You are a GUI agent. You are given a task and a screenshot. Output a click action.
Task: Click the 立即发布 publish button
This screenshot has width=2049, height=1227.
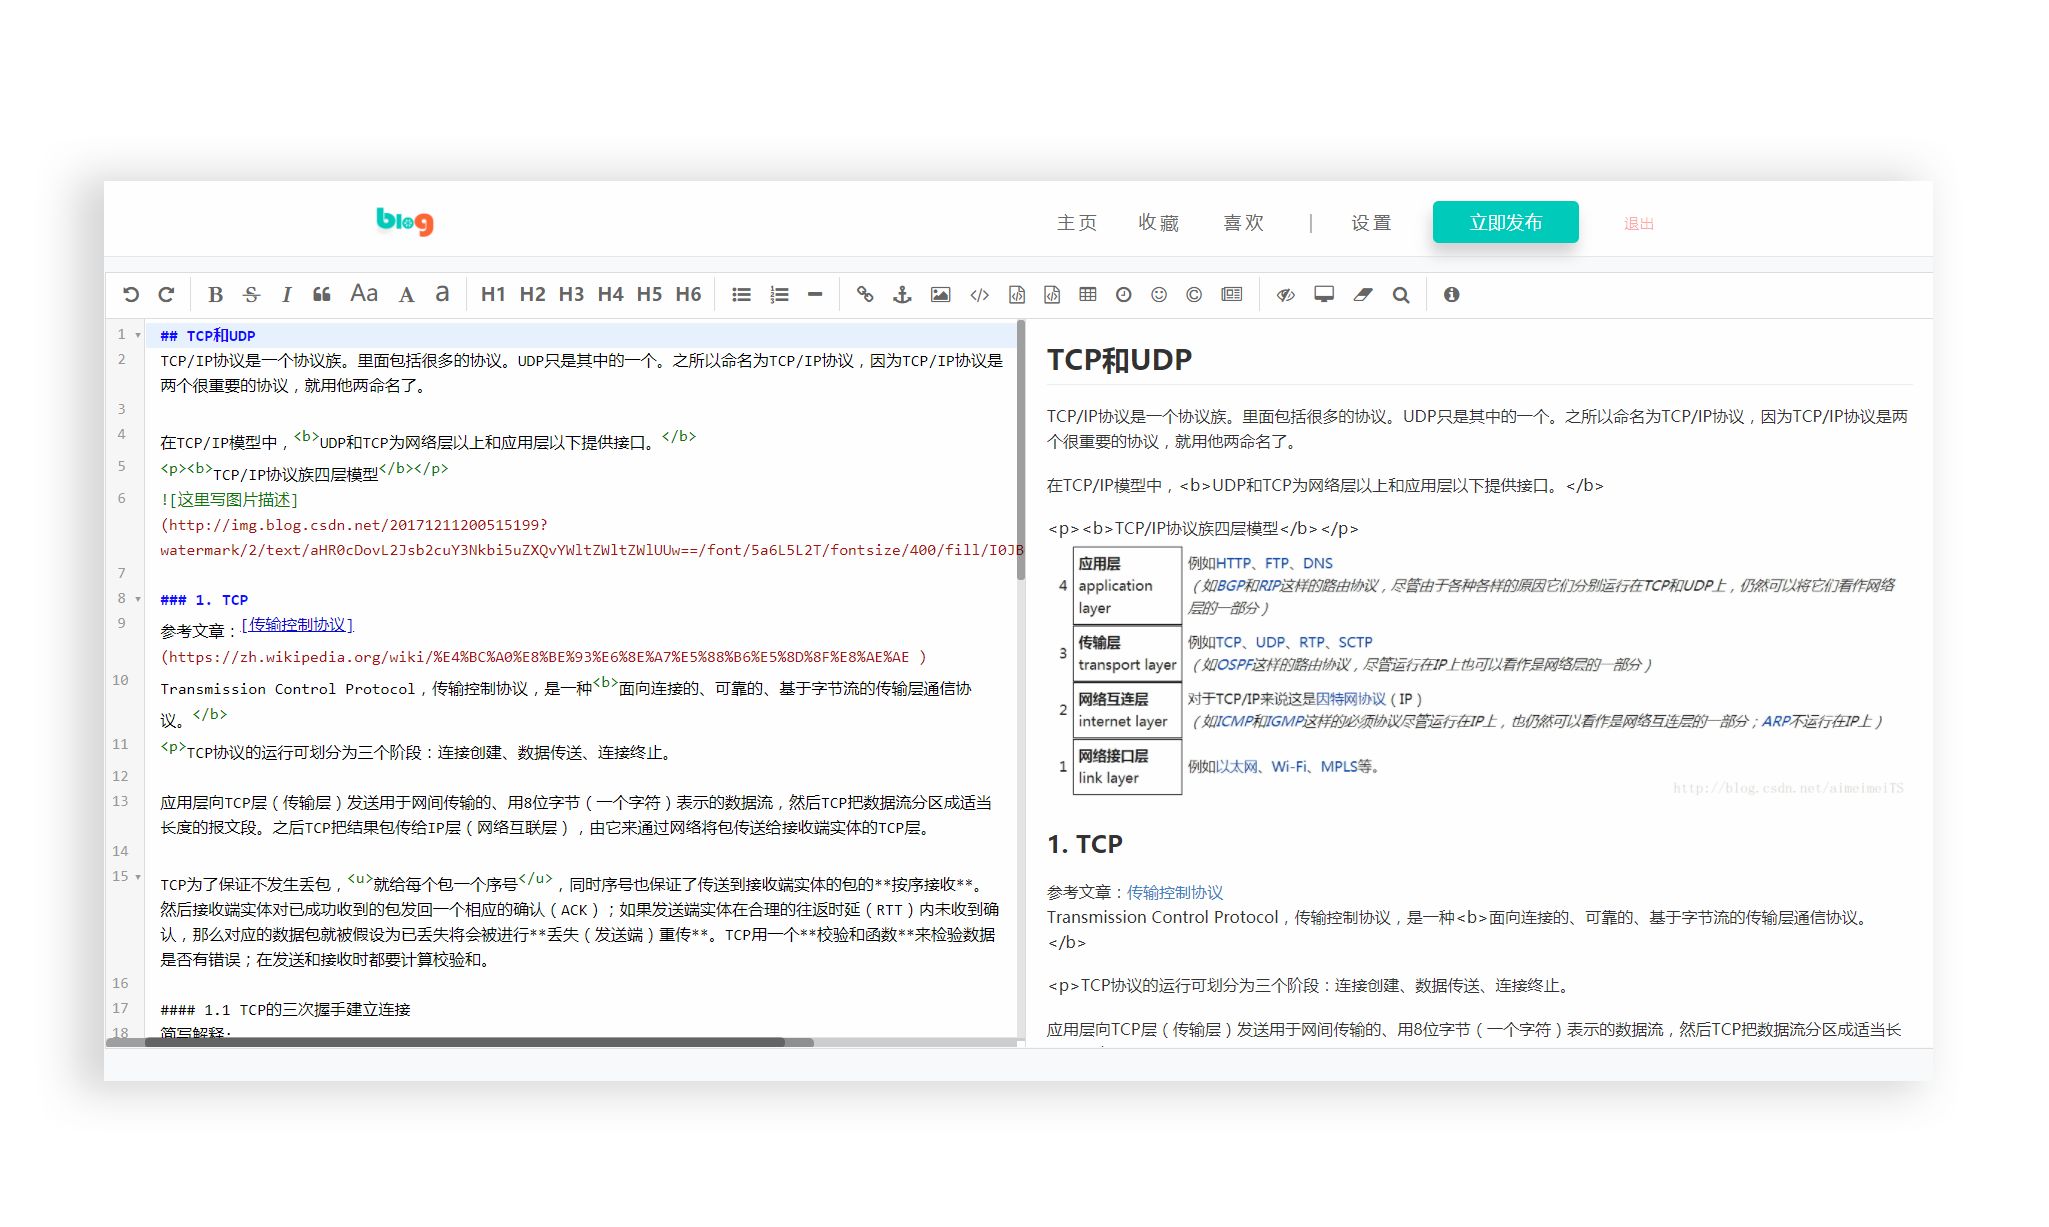(1505, 222)
